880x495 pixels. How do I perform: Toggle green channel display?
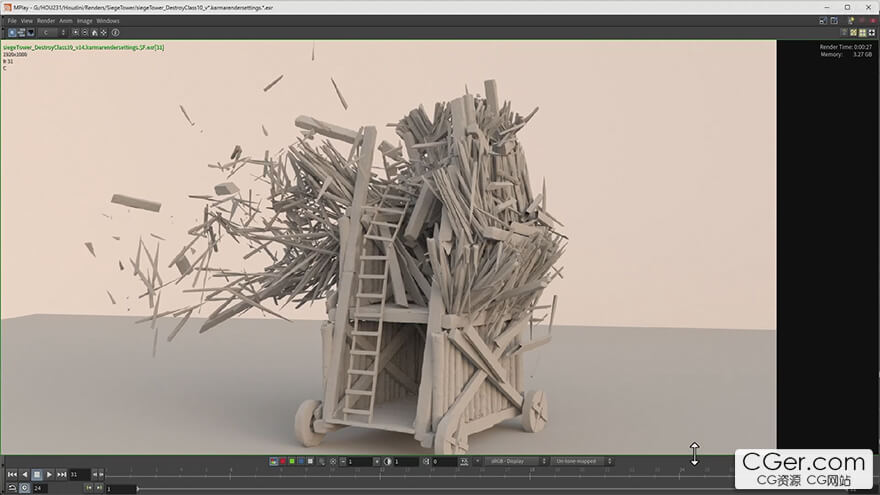pos(291,462)
